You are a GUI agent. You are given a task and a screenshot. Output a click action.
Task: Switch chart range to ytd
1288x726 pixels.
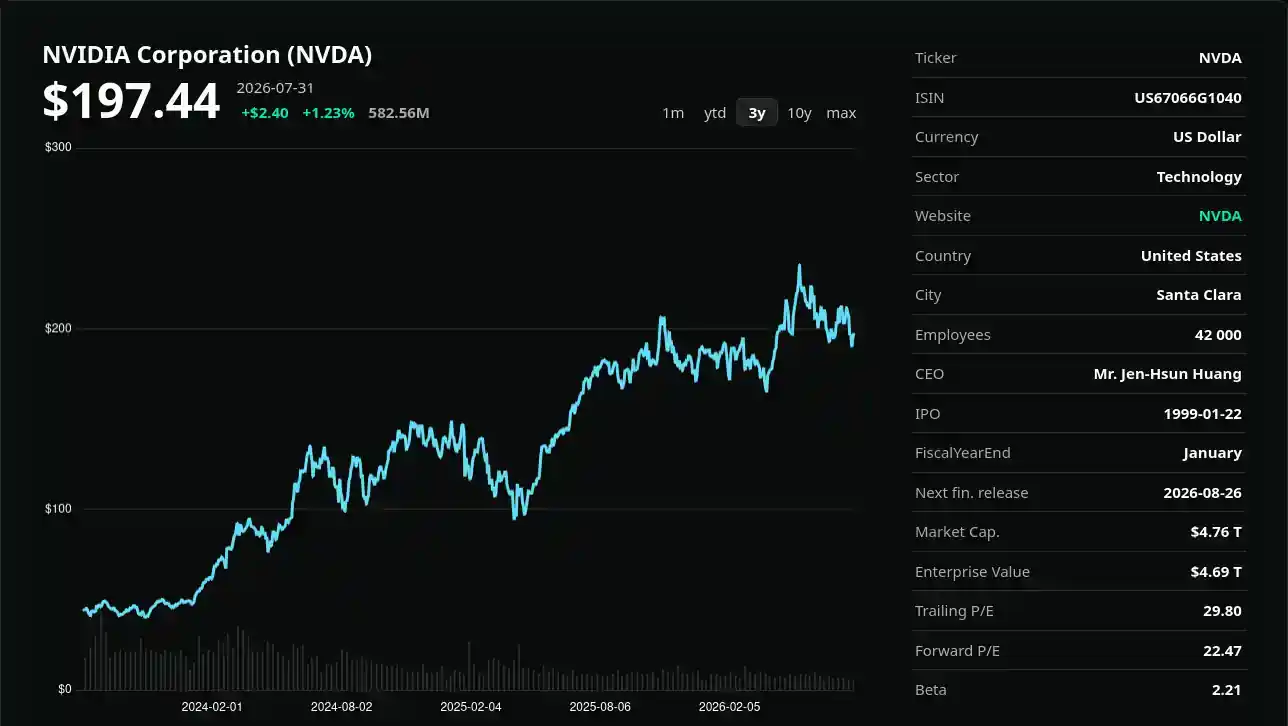tap(715, 113)
